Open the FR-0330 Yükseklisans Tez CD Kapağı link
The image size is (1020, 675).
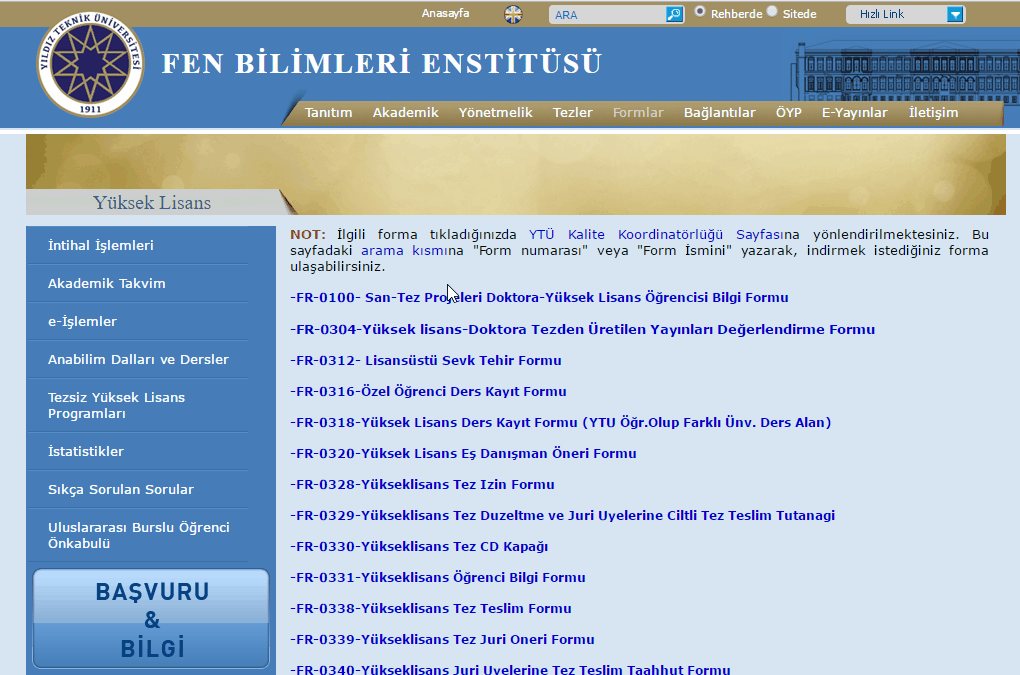click(x=418, y=547)
